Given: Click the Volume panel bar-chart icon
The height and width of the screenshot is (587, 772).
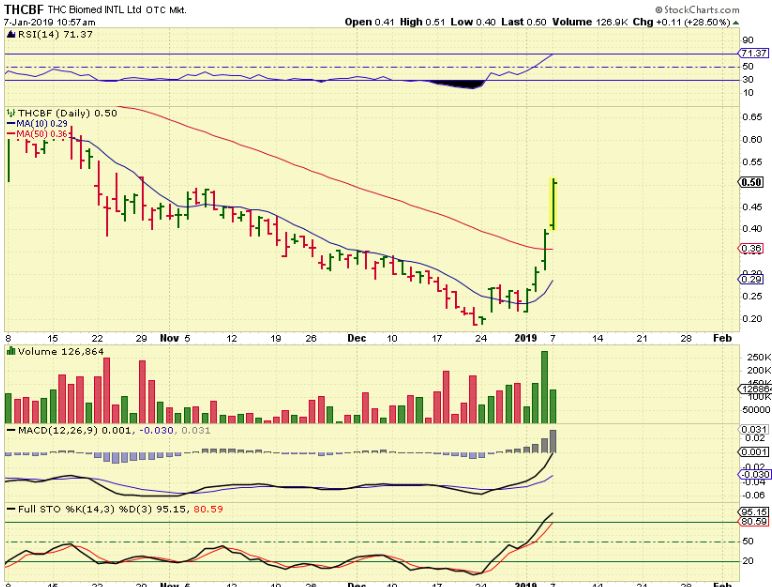Looking at the screenshot, I should 11,351.
